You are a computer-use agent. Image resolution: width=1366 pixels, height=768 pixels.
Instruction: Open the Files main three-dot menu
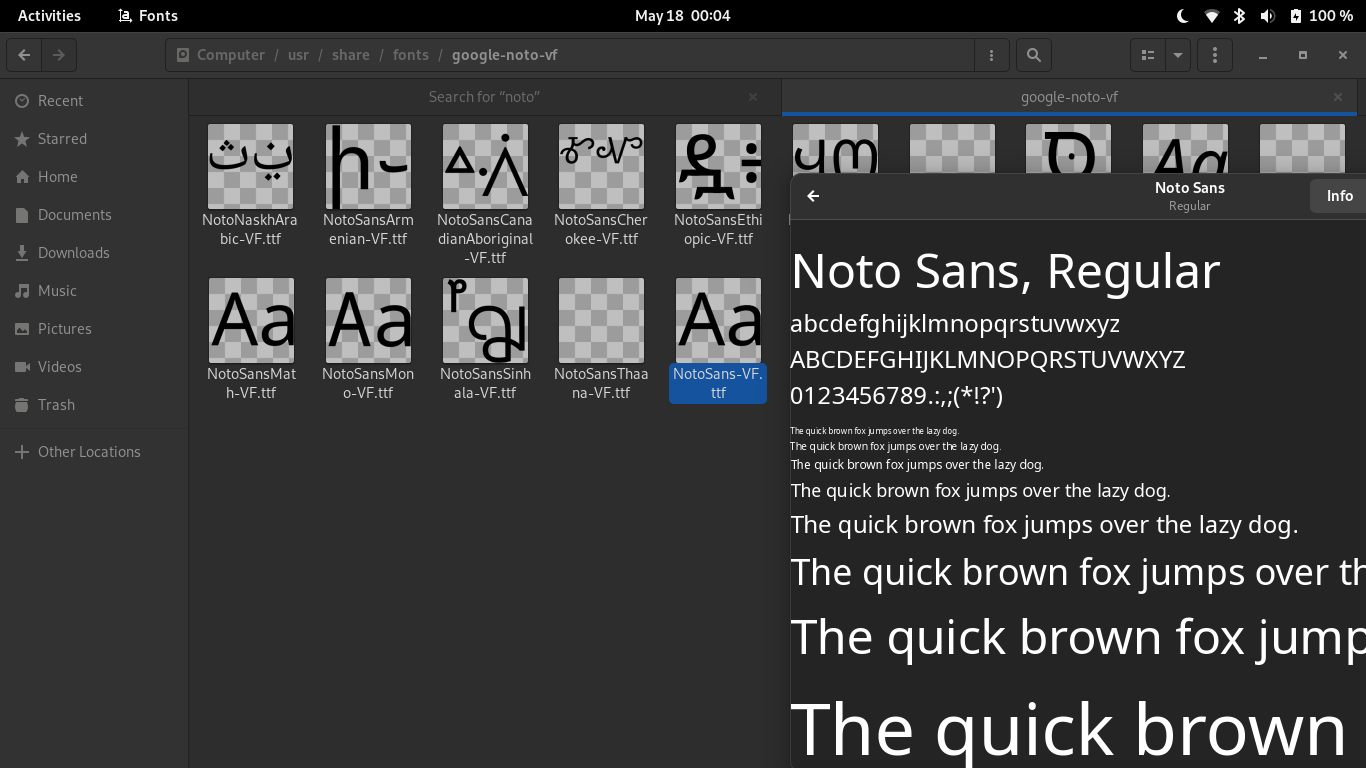click(1215, 55)
